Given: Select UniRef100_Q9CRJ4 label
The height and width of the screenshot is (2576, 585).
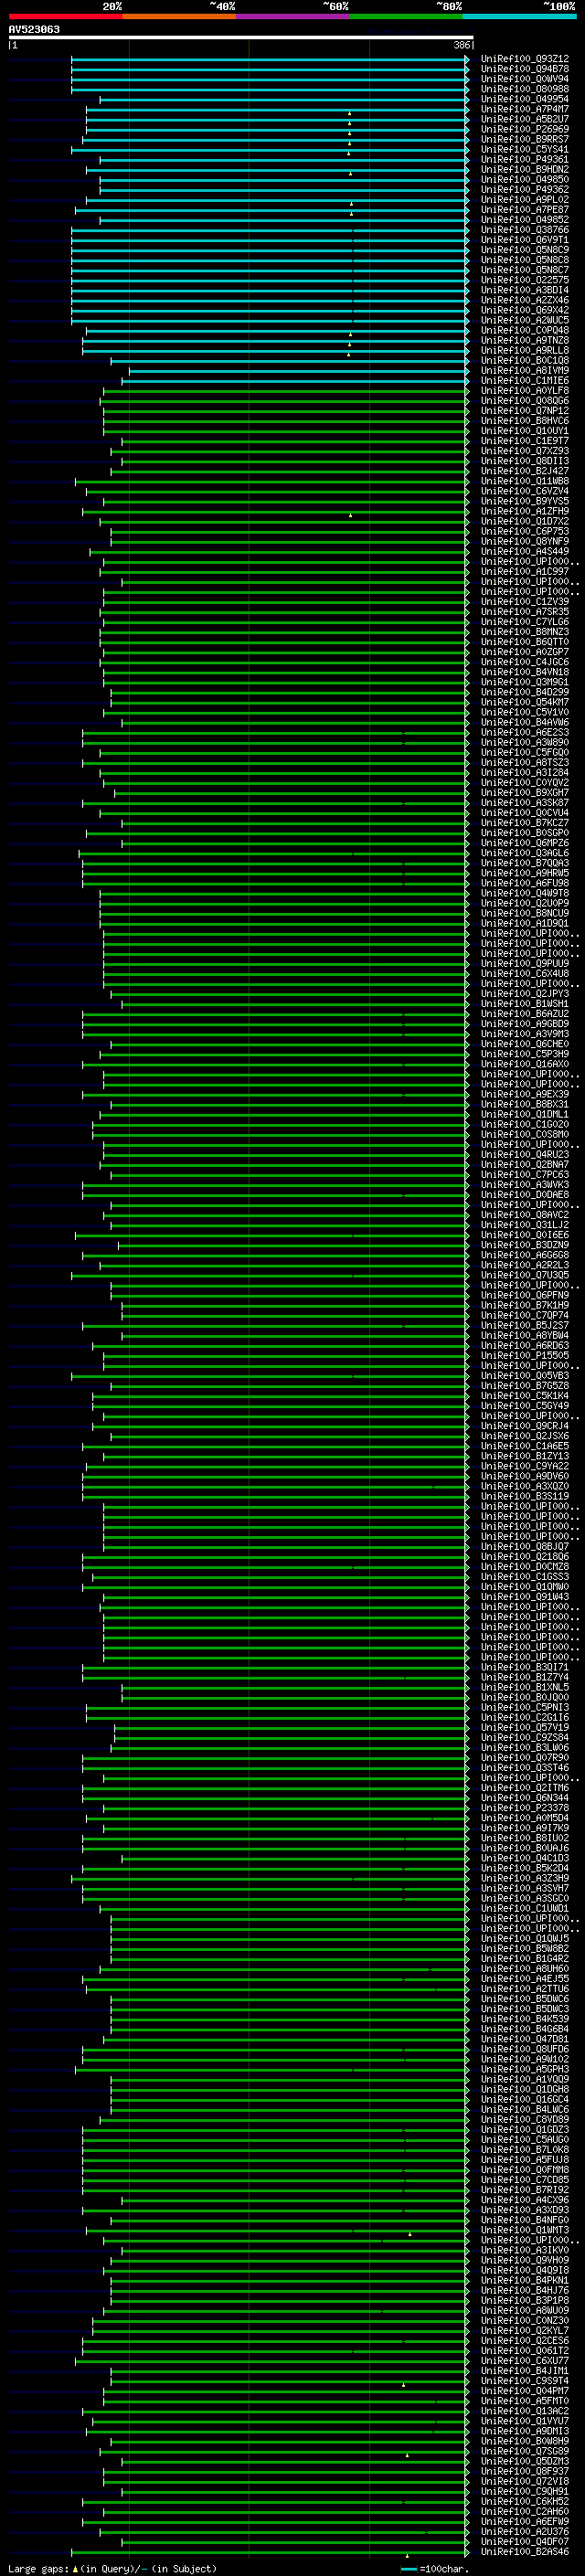Looking at the screenshot, I should pyautogui.click(x=525, y=1425).
